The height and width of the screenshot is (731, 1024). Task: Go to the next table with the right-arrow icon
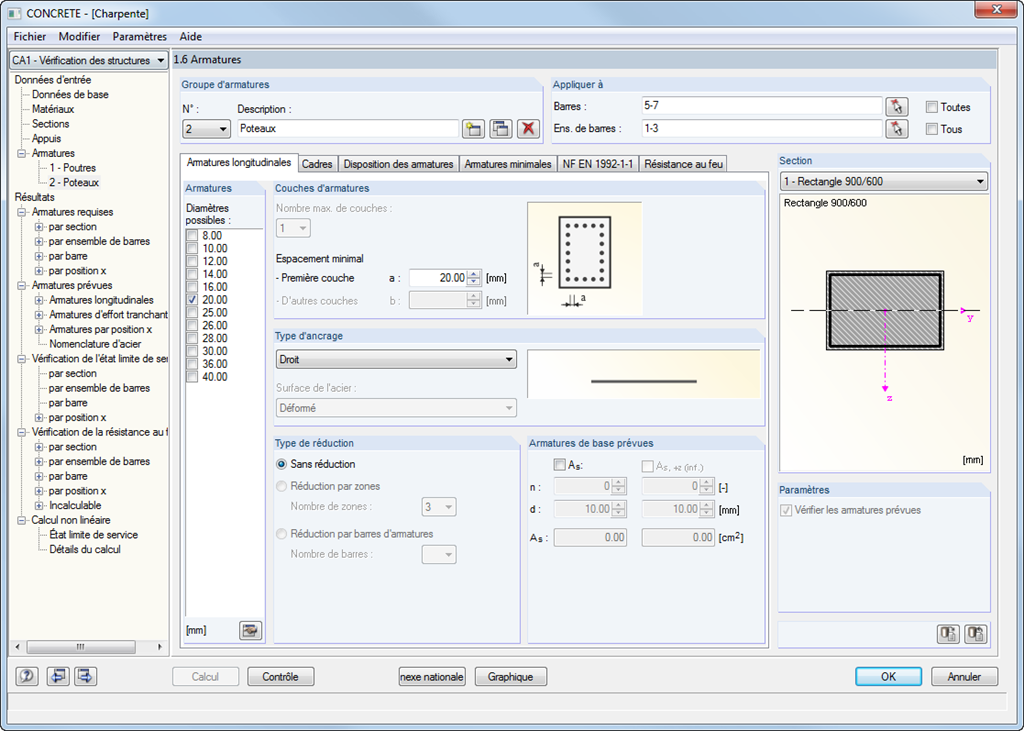86,676
